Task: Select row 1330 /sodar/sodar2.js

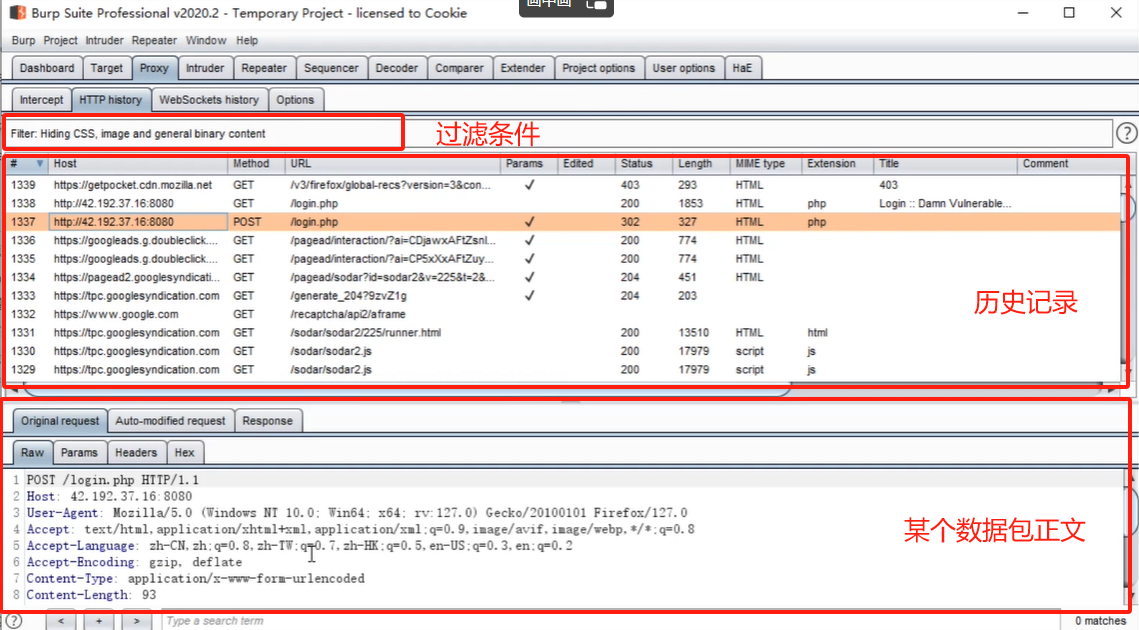Action: [563, 351]
